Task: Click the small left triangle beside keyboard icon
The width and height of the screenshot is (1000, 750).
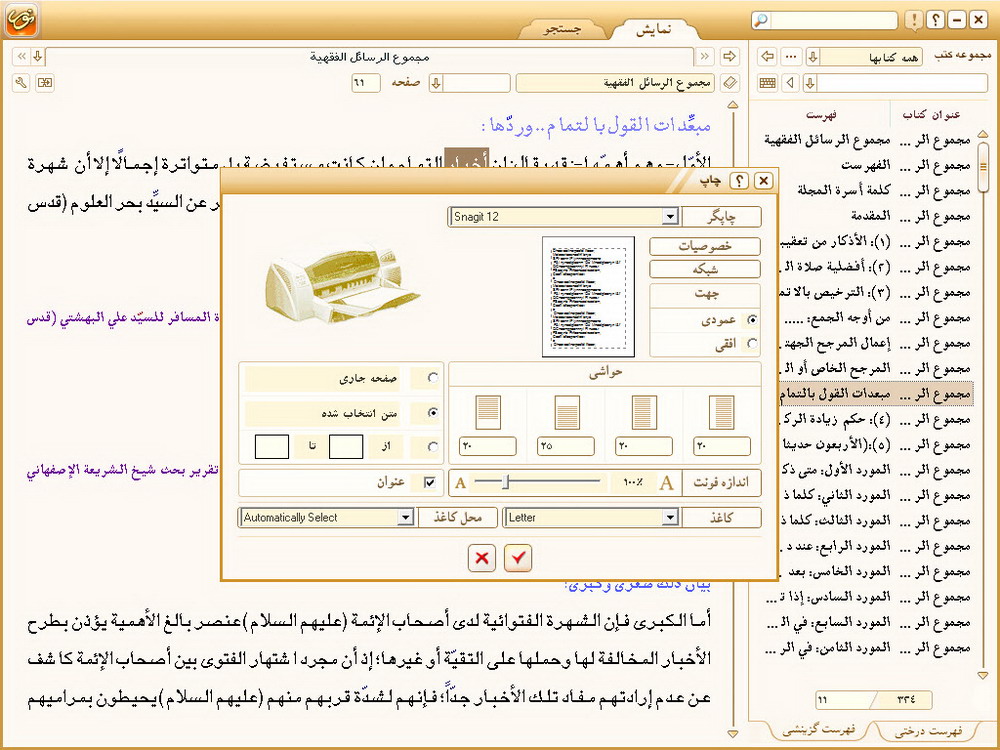Action: pyautogui.click(x=791, y=82)
